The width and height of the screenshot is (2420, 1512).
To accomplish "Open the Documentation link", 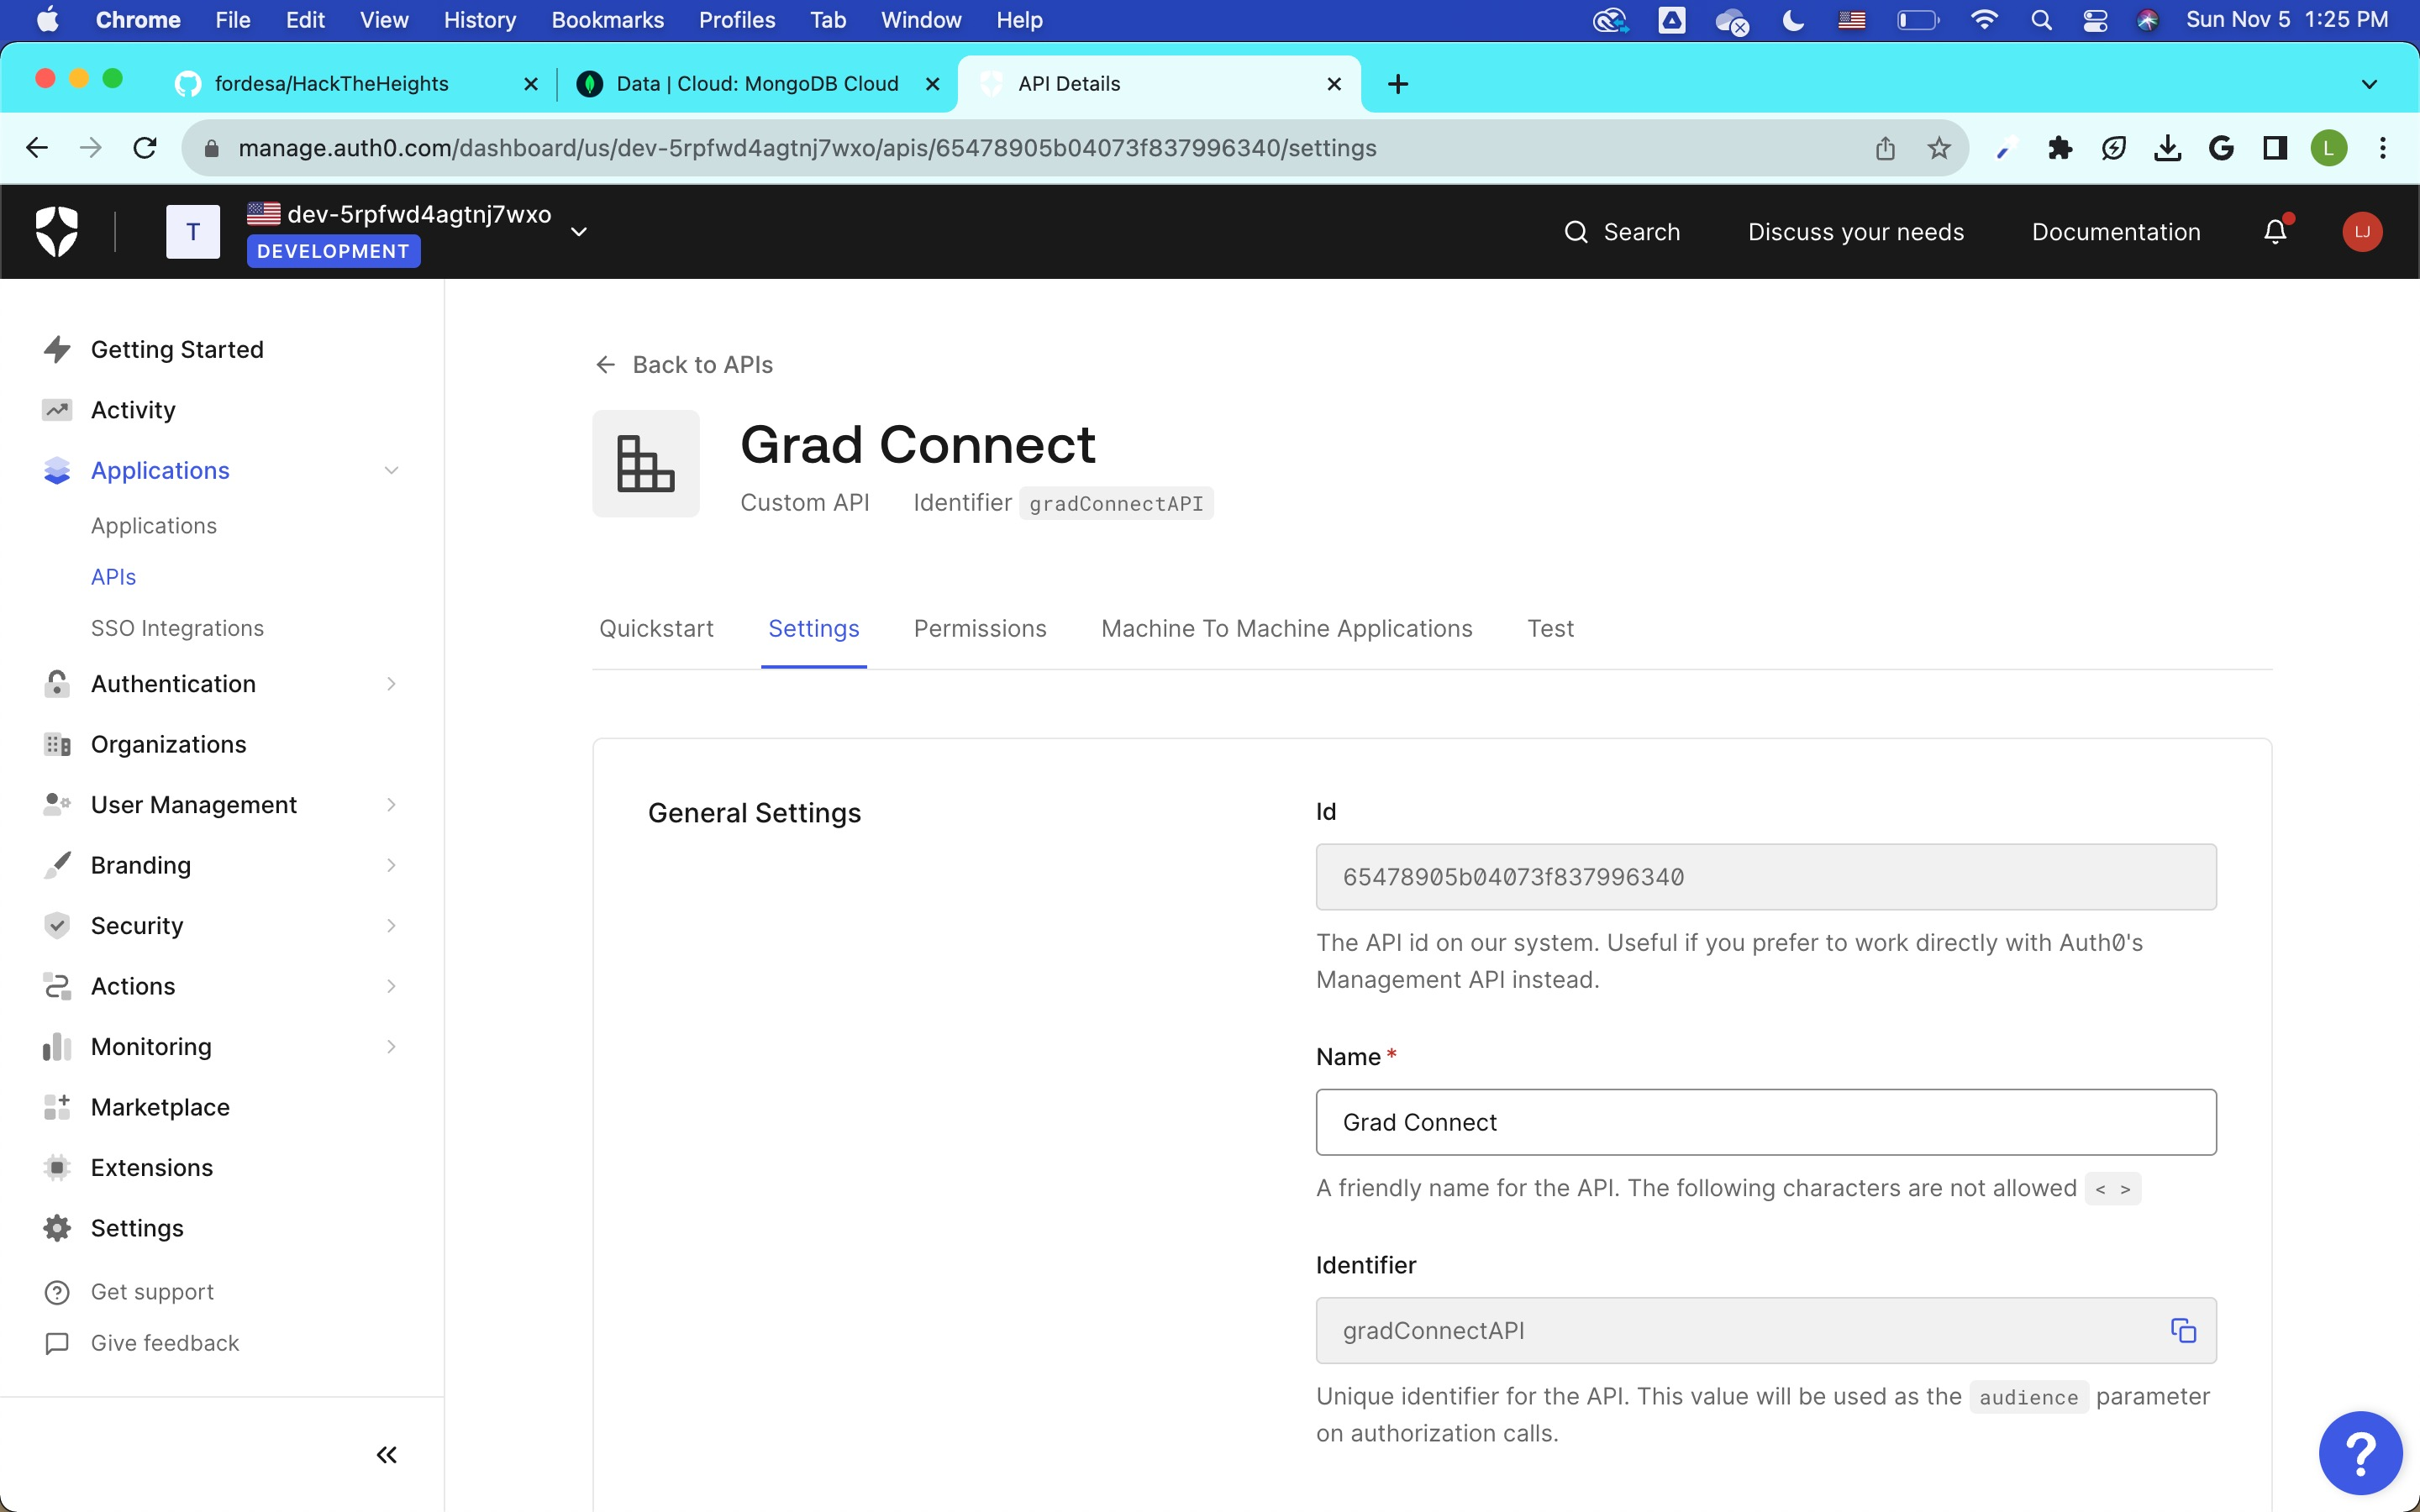I will 2115,231.
